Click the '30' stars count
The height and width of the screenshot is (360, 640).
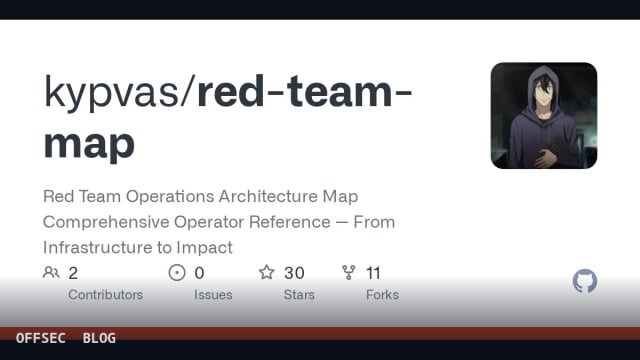coord(294,273)
